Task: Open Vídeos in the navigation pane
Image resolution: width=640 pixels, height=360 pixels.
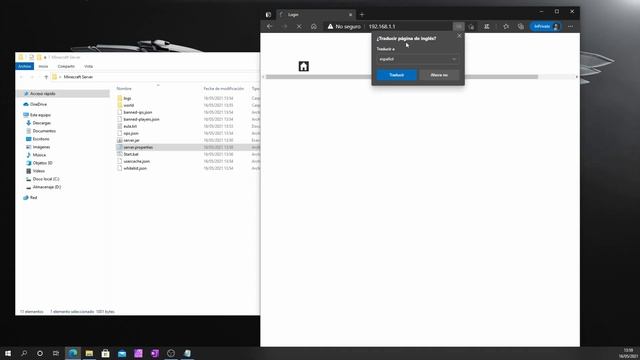Action: click(39, 171)
